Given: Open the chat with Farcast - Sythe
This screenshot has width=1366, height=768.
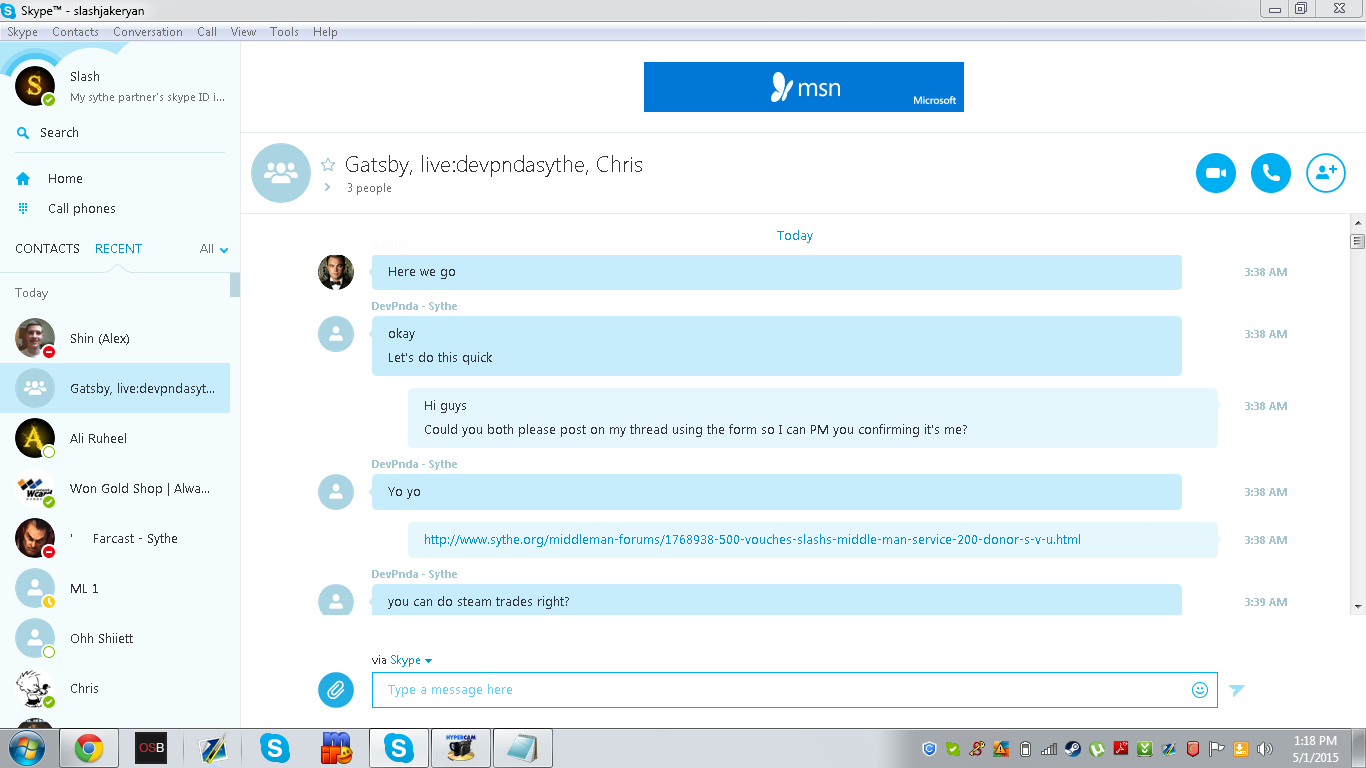Looking at the screenshot, I should tap(115, 538).
